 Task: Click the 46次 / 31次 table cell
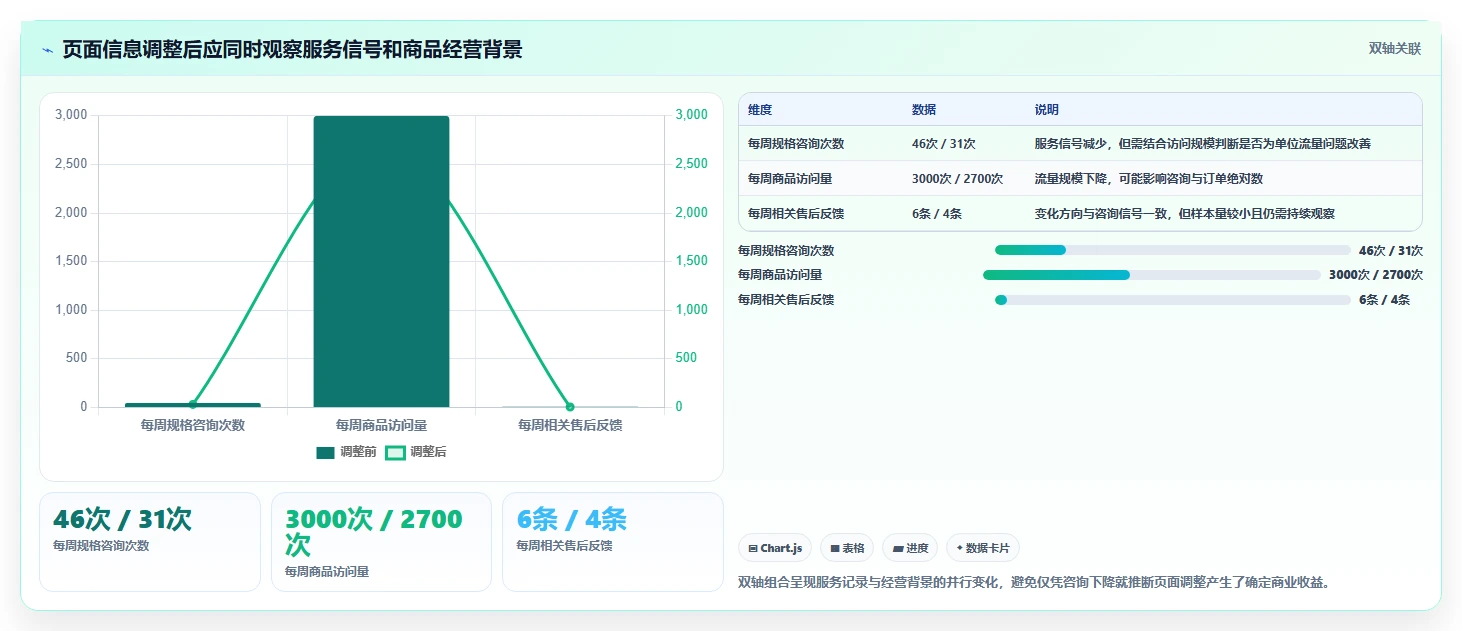pyautogui.click(x=944, y=144)
